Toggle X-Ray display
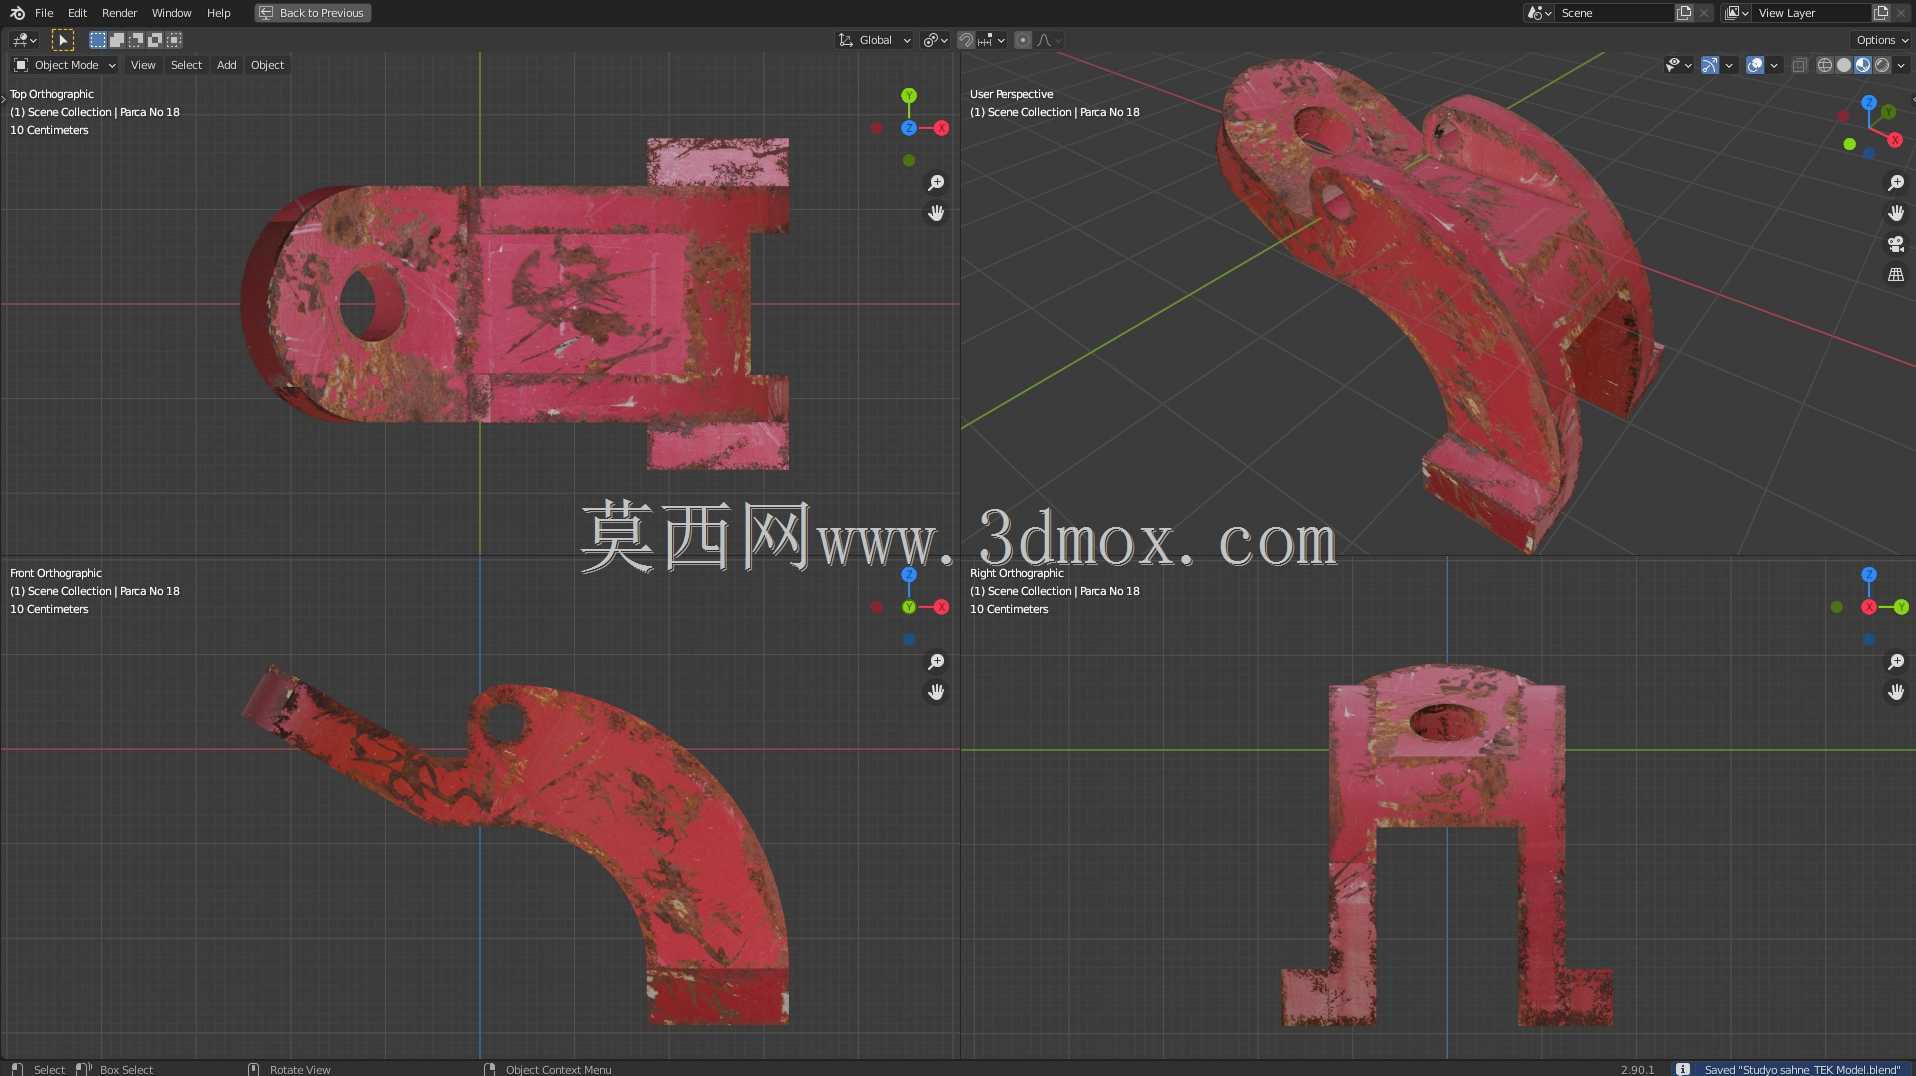 (1799, 65)
